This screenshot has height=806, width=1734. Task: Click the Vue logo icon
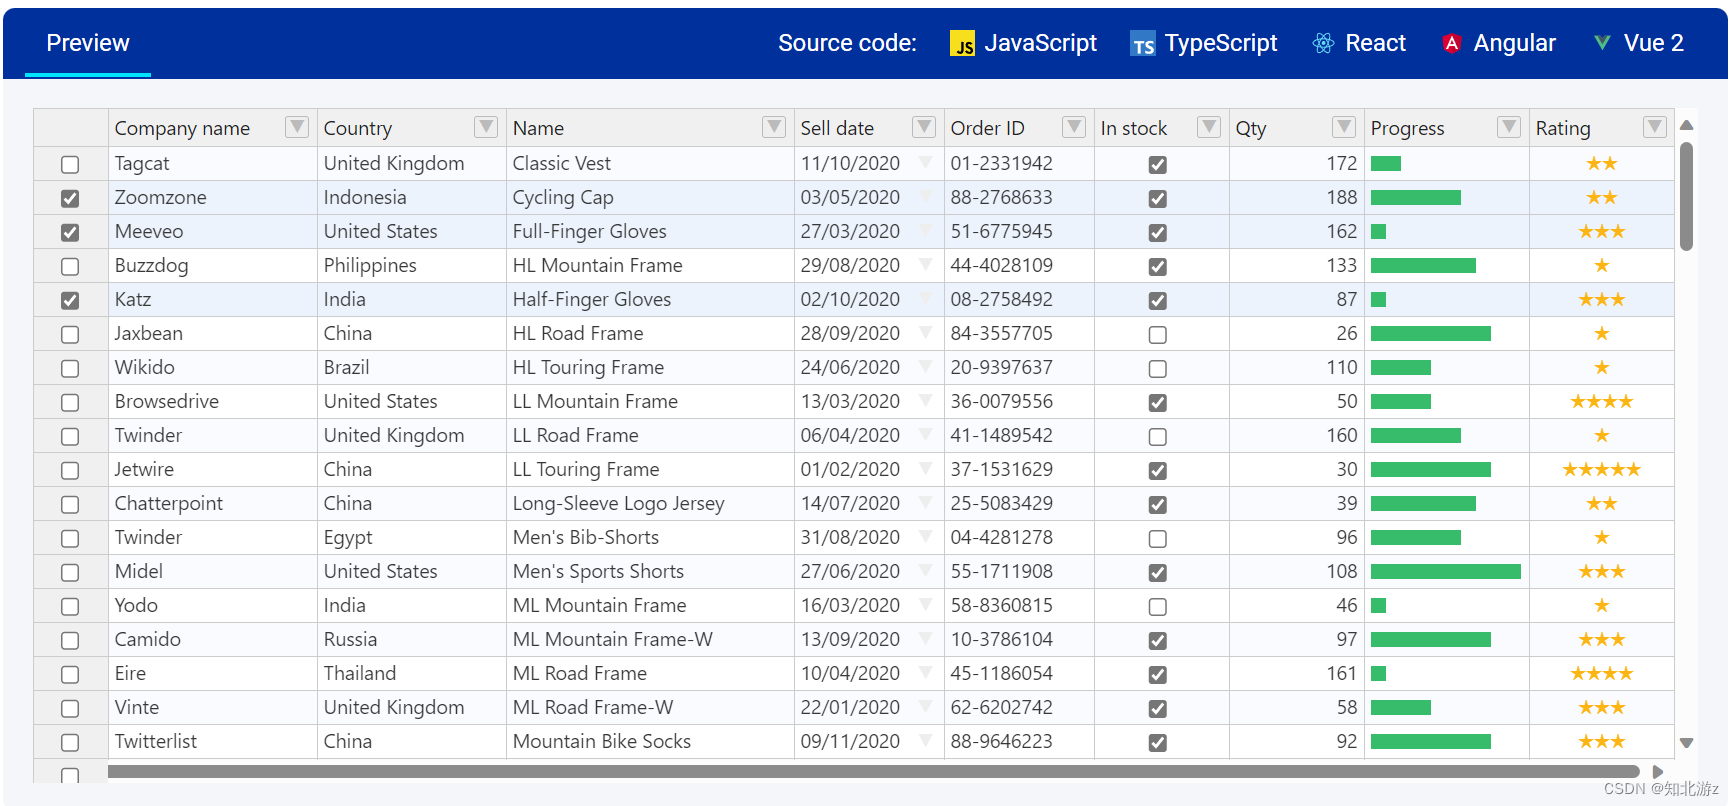click(x=1602, y=43)
